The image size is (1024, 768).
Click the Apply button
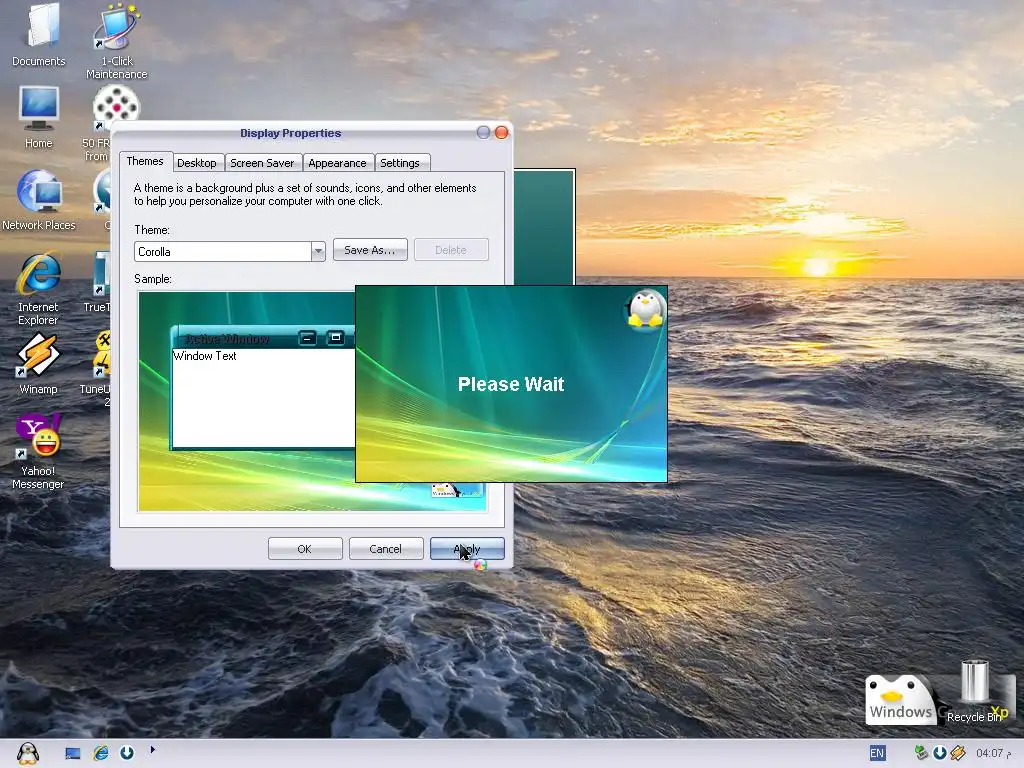coord(467,549)
